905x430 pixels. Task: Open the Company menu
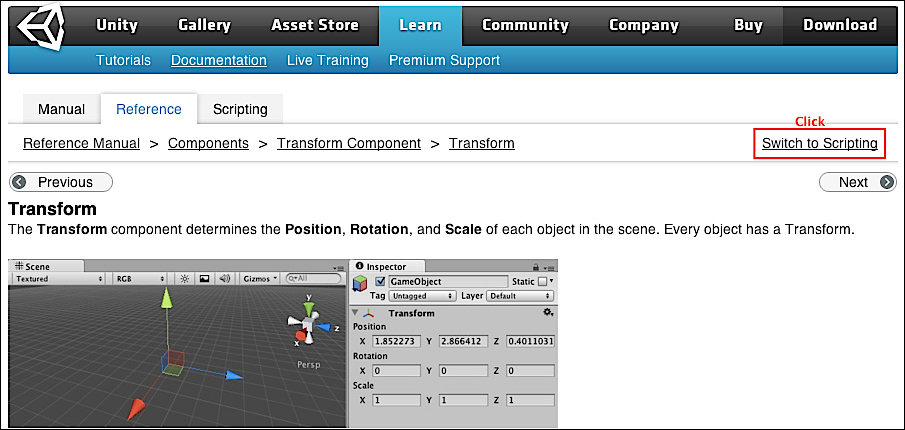point(644,25)
